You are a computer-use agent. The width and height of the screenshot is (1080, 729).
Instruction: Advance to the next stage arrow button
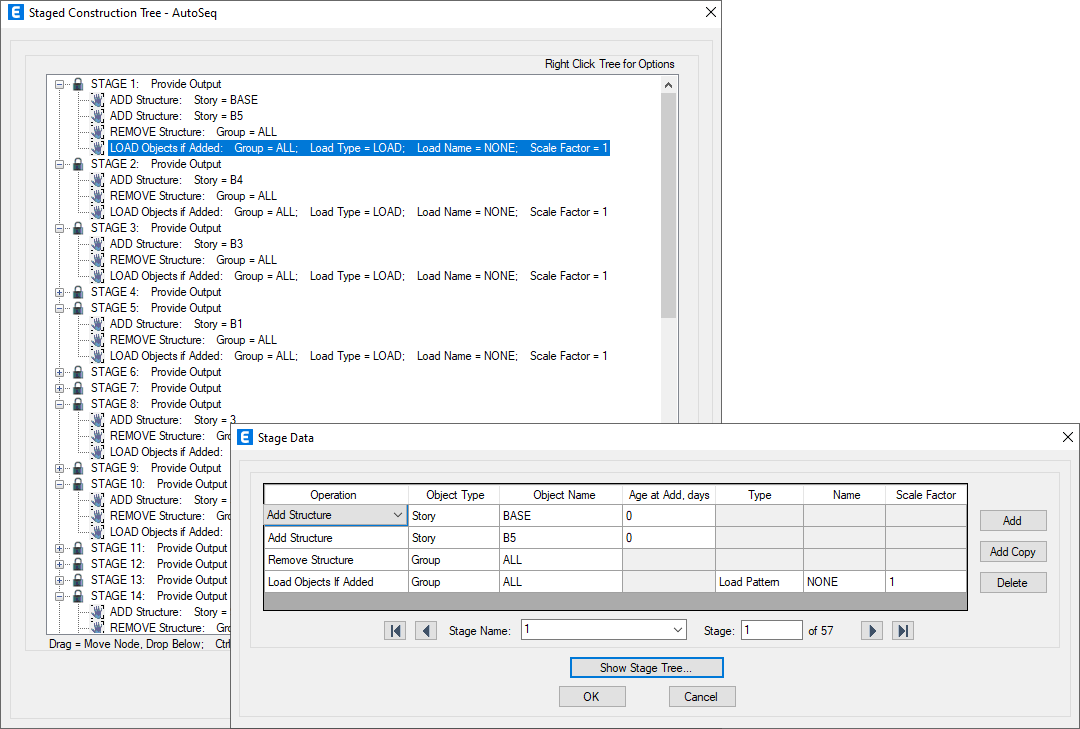(x=872, y=631)
